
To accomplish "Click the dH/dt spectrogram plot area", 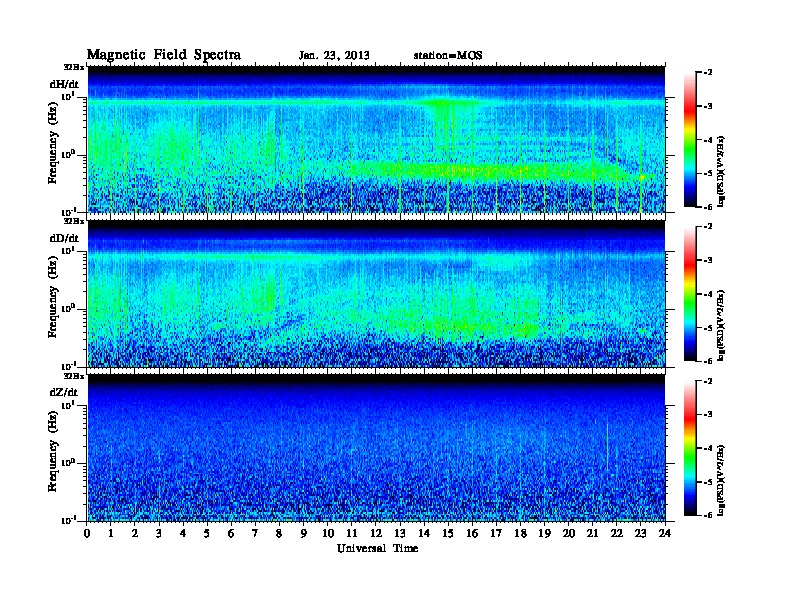I will 376,139.
